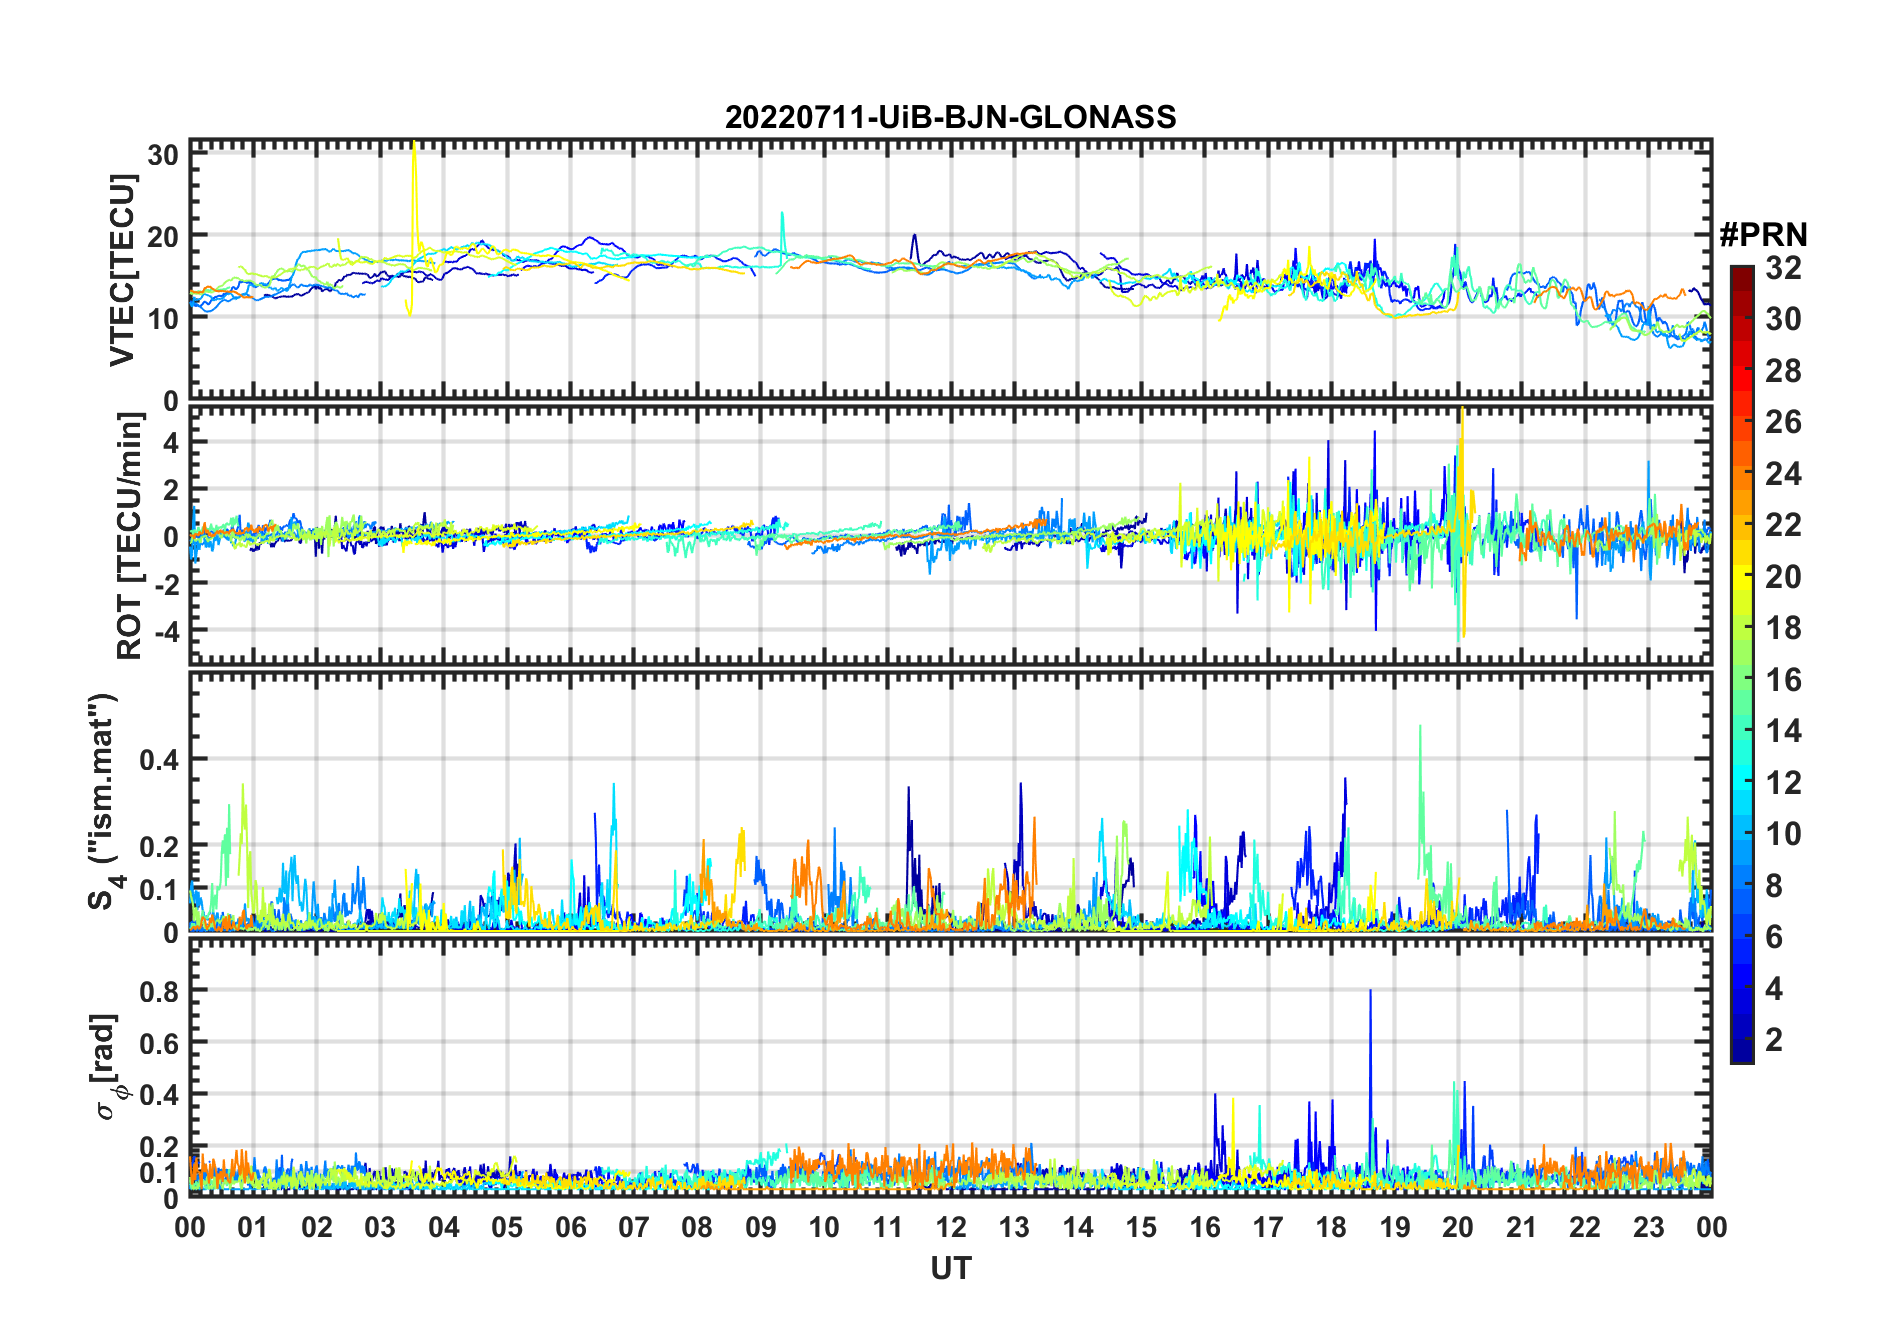The width and height of the screenshot is (1902, 1330).
Task: Select UT axis hour label 03
Action: (x=380, y=1227)
